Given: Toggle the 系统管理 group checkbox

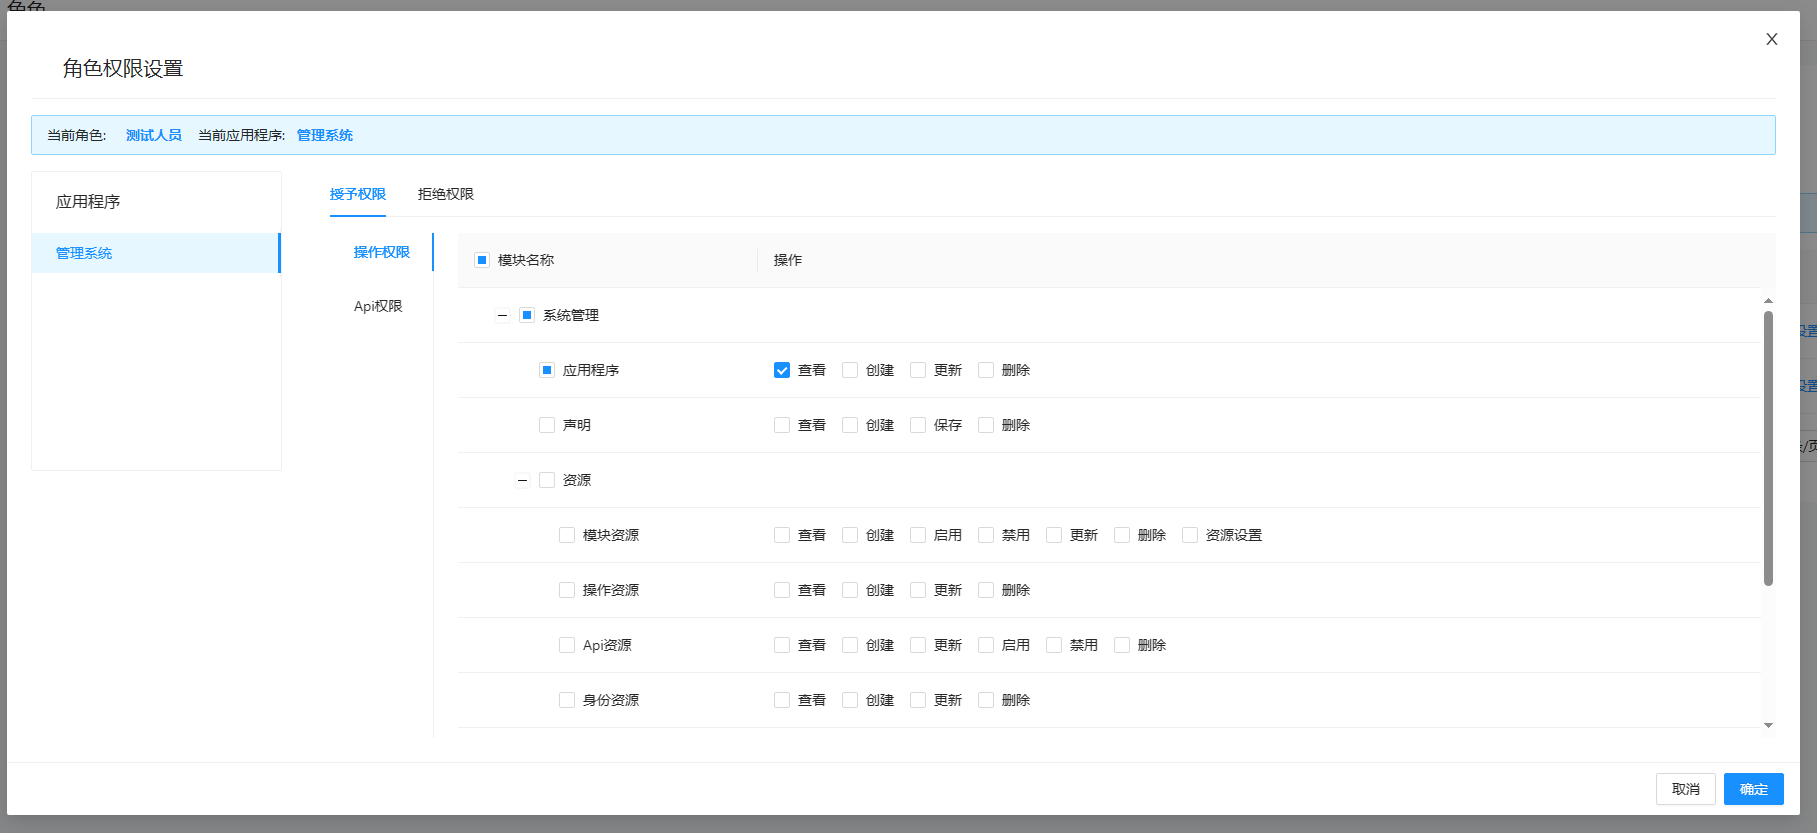Looking at the screenshot, I should (x=527, y=315).
